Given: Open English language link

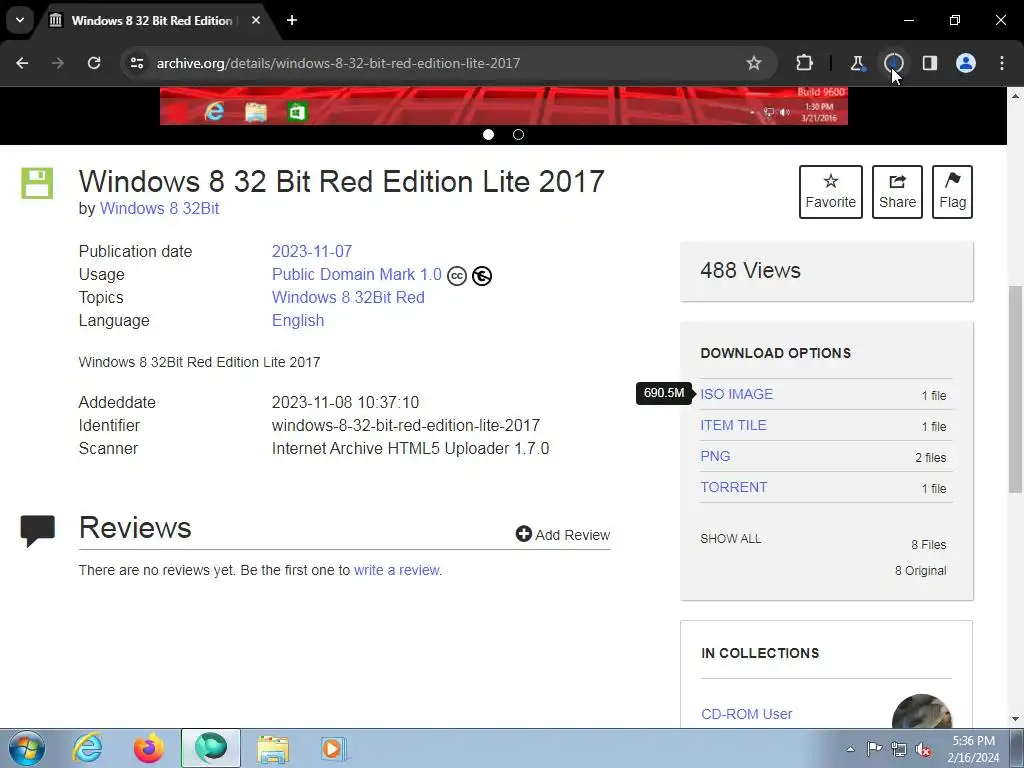Looking at the screenshot, I should point(298,321).
